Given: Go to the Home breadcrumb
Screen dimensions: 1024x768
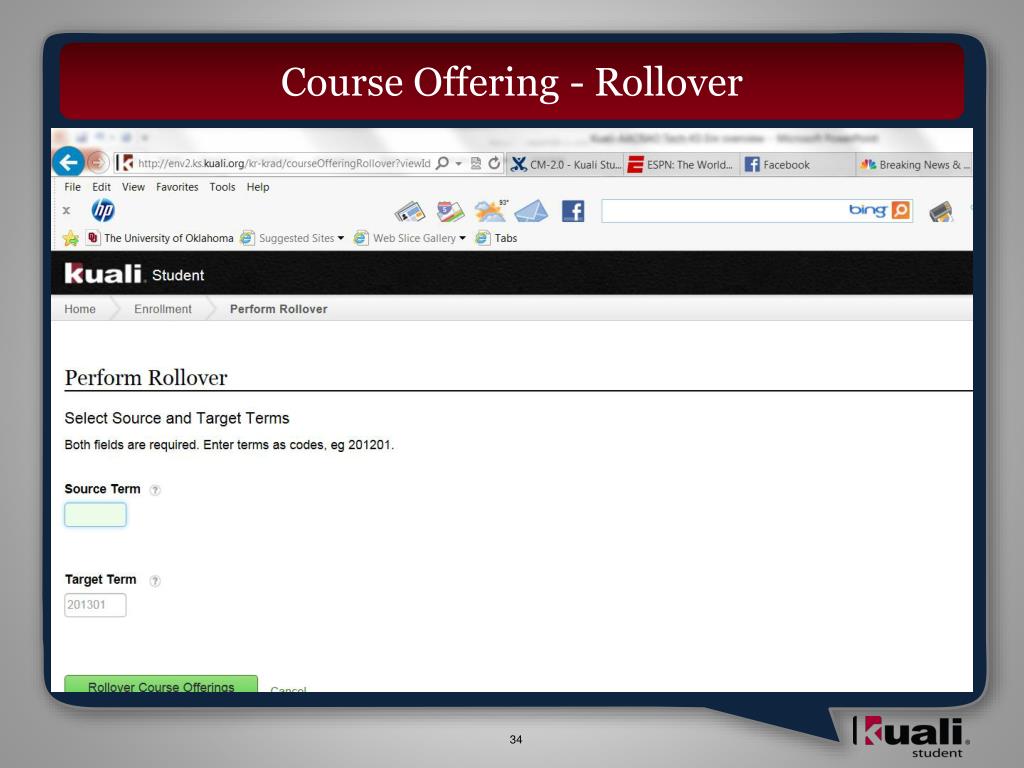Looking at the screenshot, I should pyautogui.click(x=80, y=309).
